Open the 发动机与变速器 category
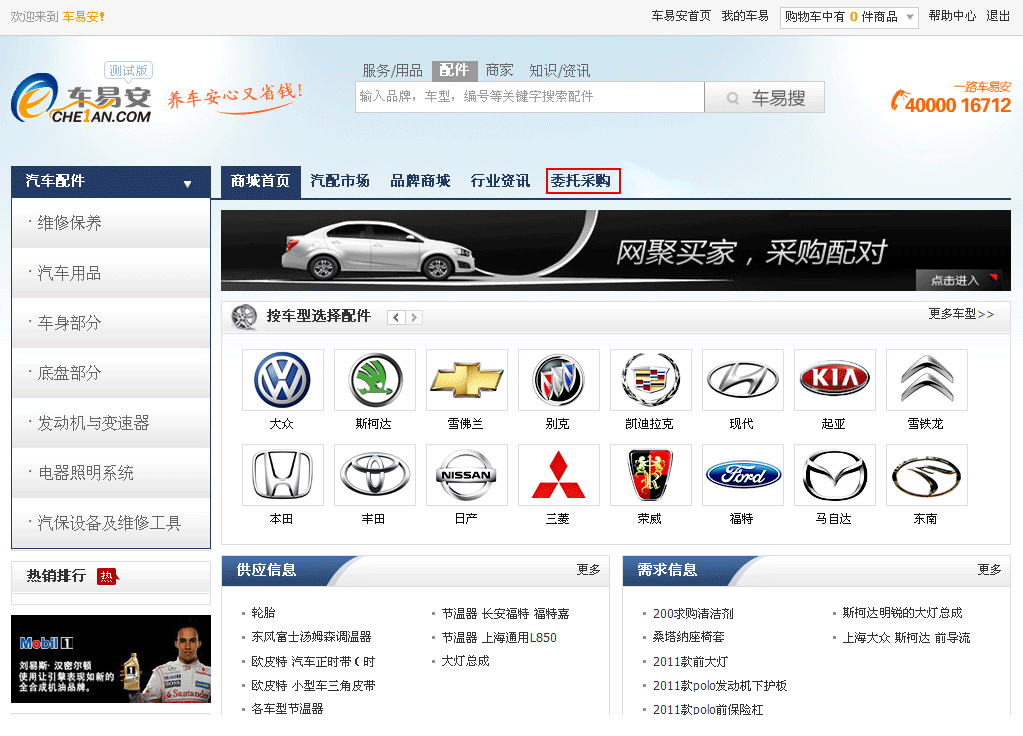1023x736 pixels. click(111, 423)
